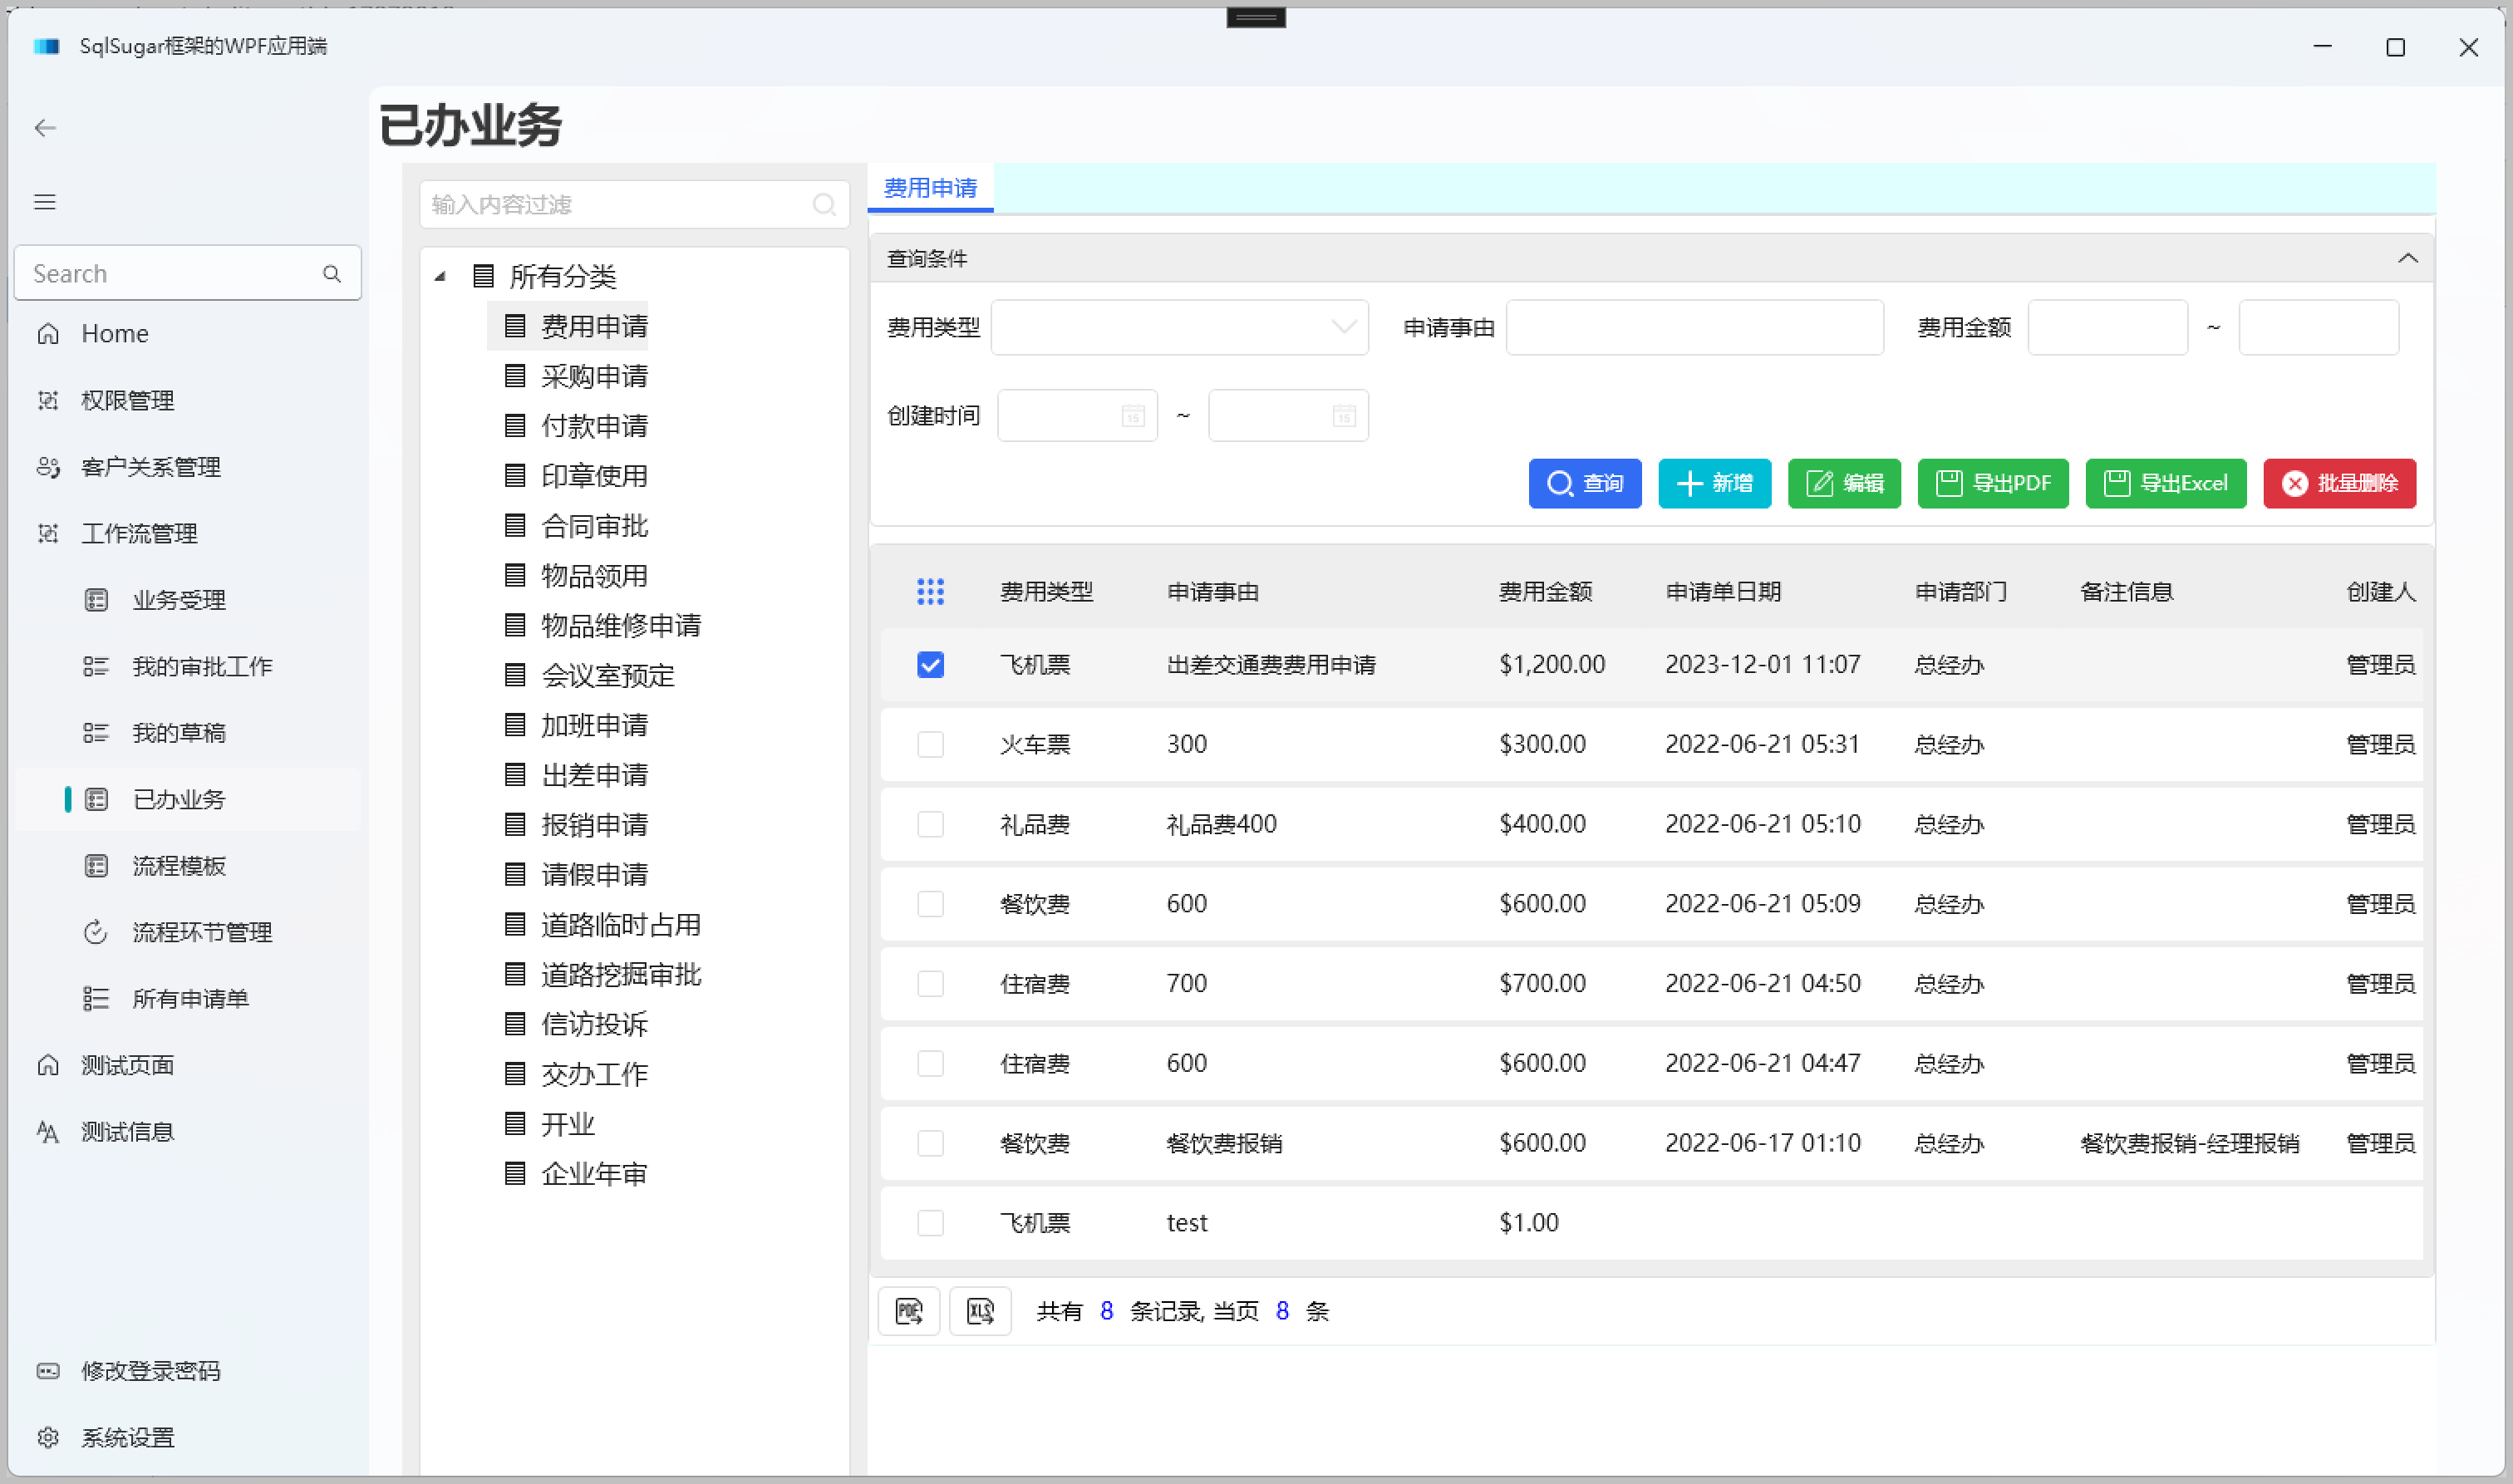Uncheck the 出差交通费费用申请 row checkbox
This screenshot has width=2513, height=1484.
[930, 665]
